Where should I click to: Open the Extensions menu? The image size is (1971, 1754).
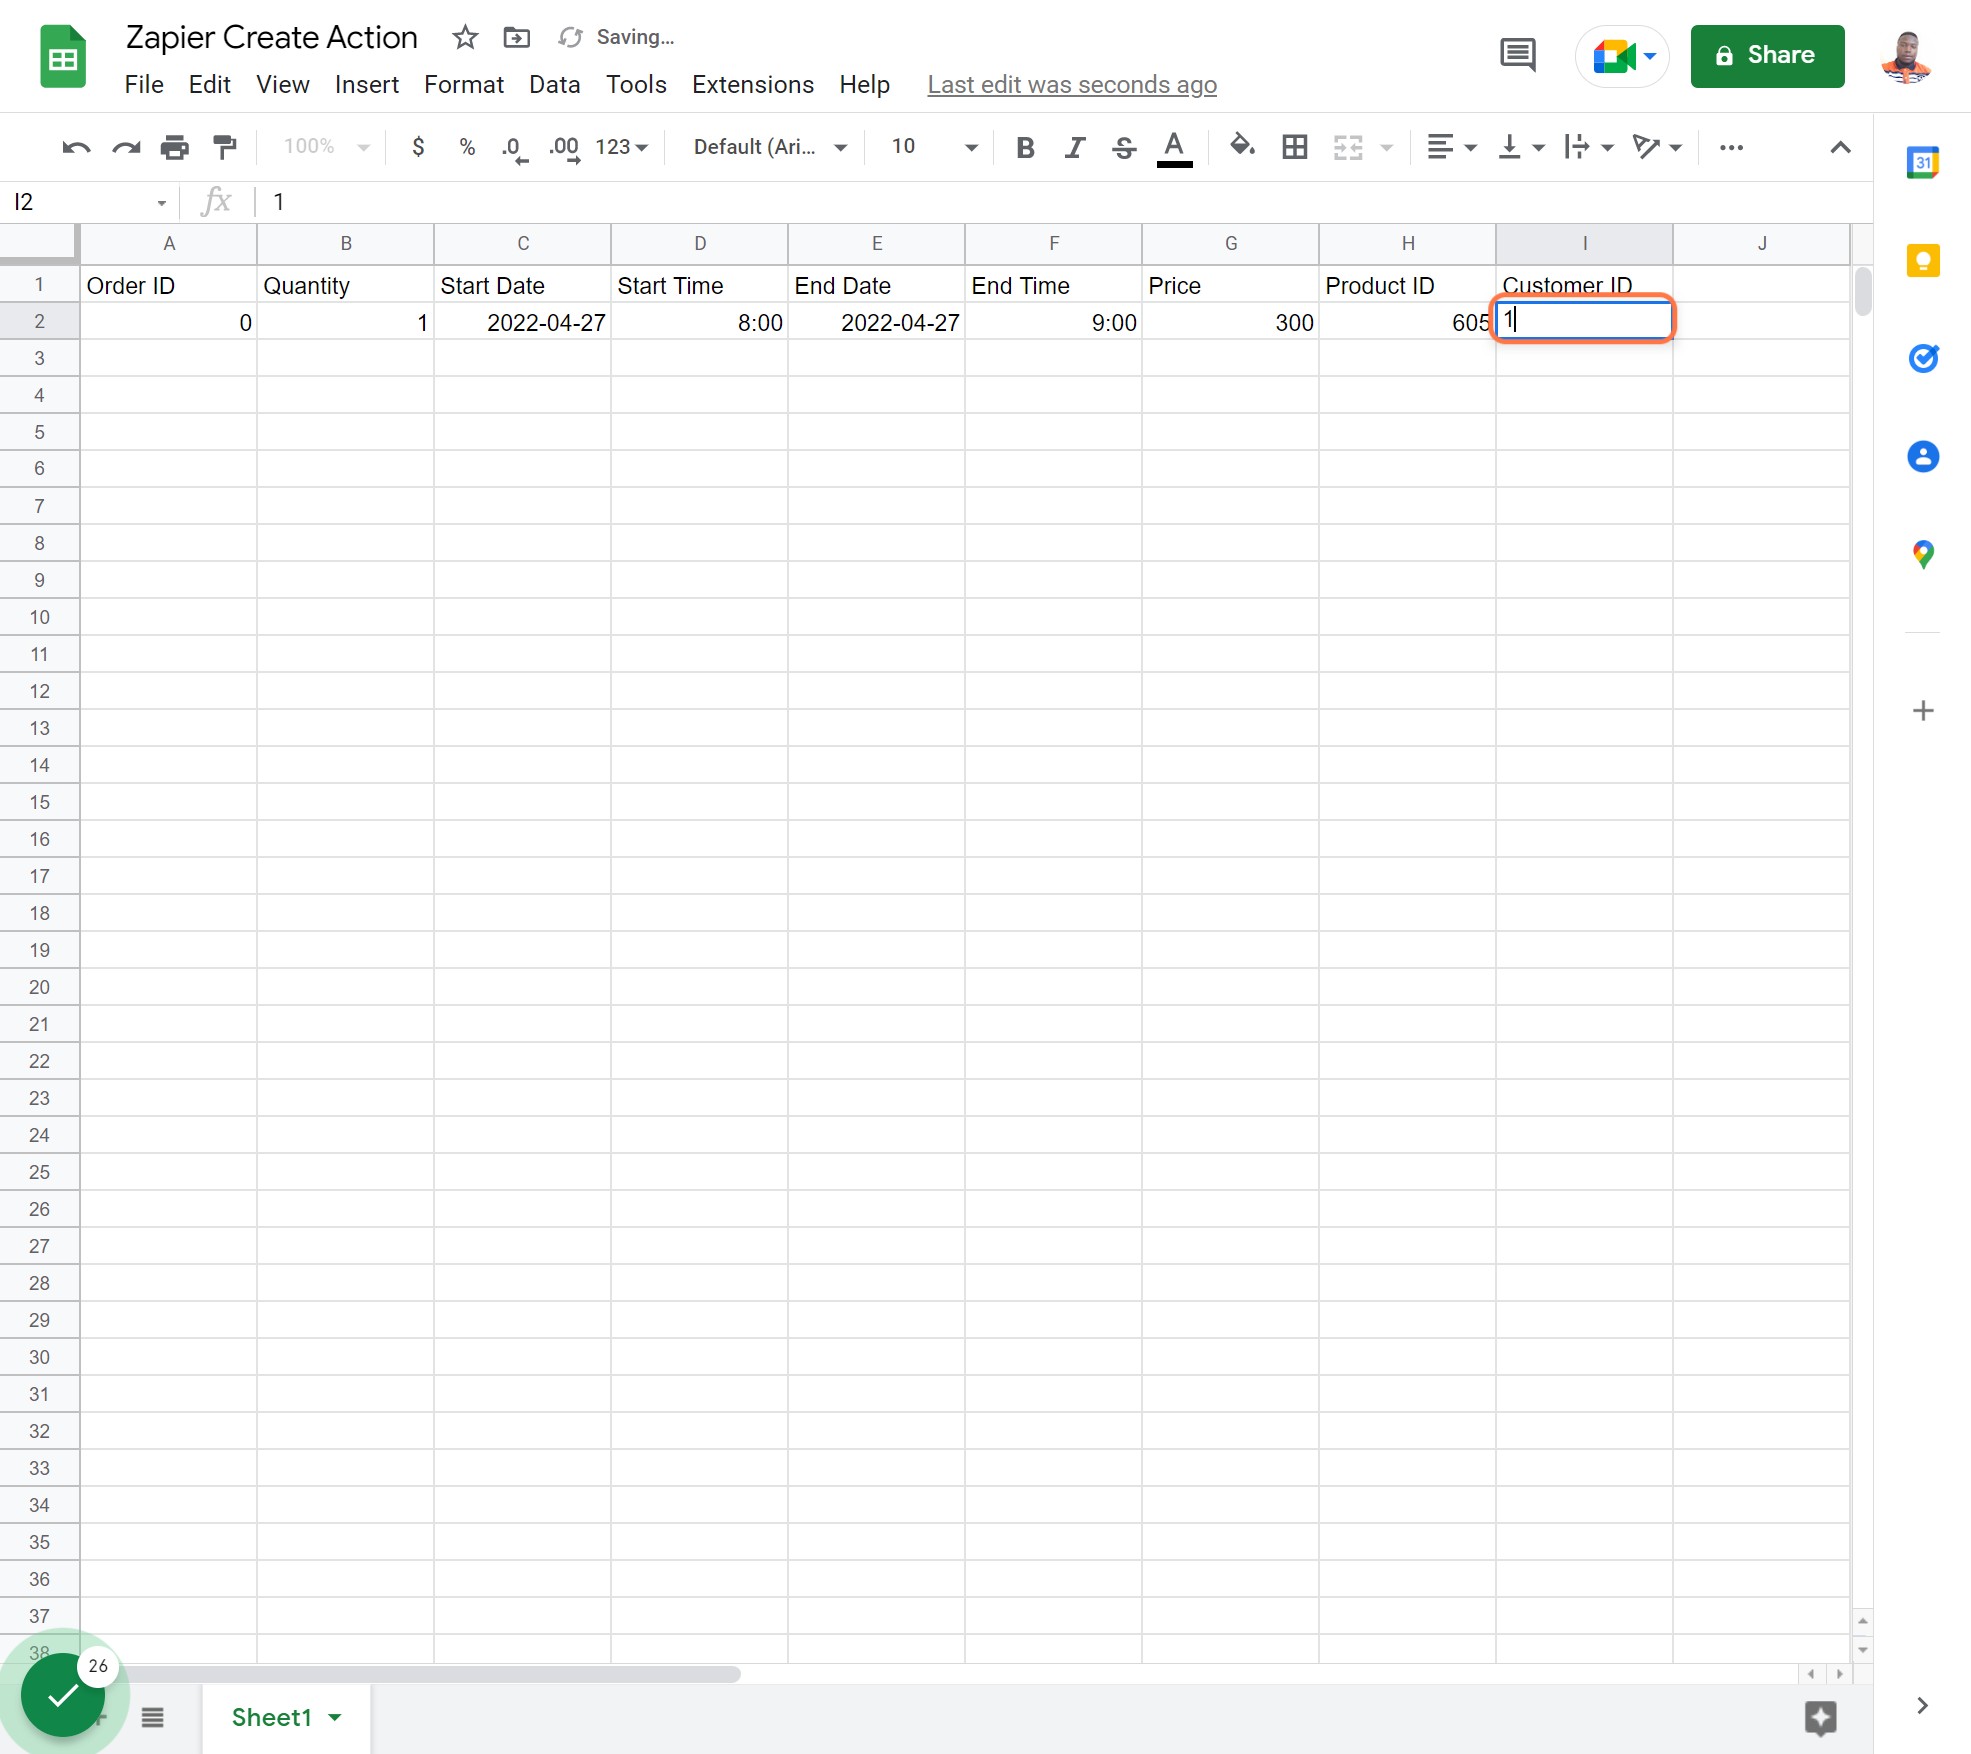coord(753,85)
